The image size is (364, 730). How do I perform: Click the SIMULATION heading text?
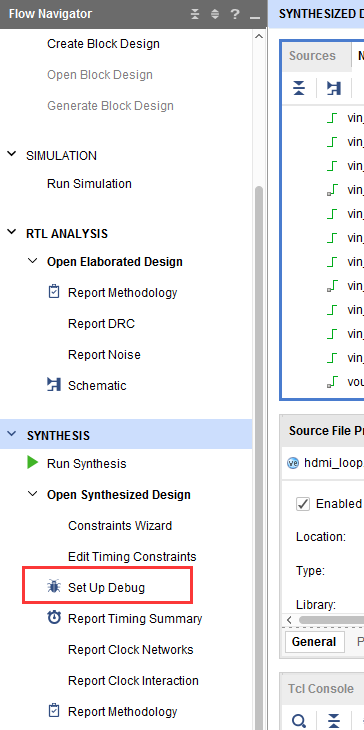point(61,155)
